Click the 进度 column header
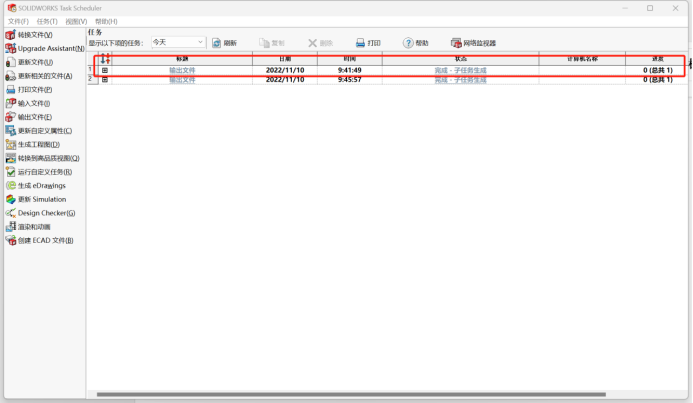693x403 pixels. (657, 58)
